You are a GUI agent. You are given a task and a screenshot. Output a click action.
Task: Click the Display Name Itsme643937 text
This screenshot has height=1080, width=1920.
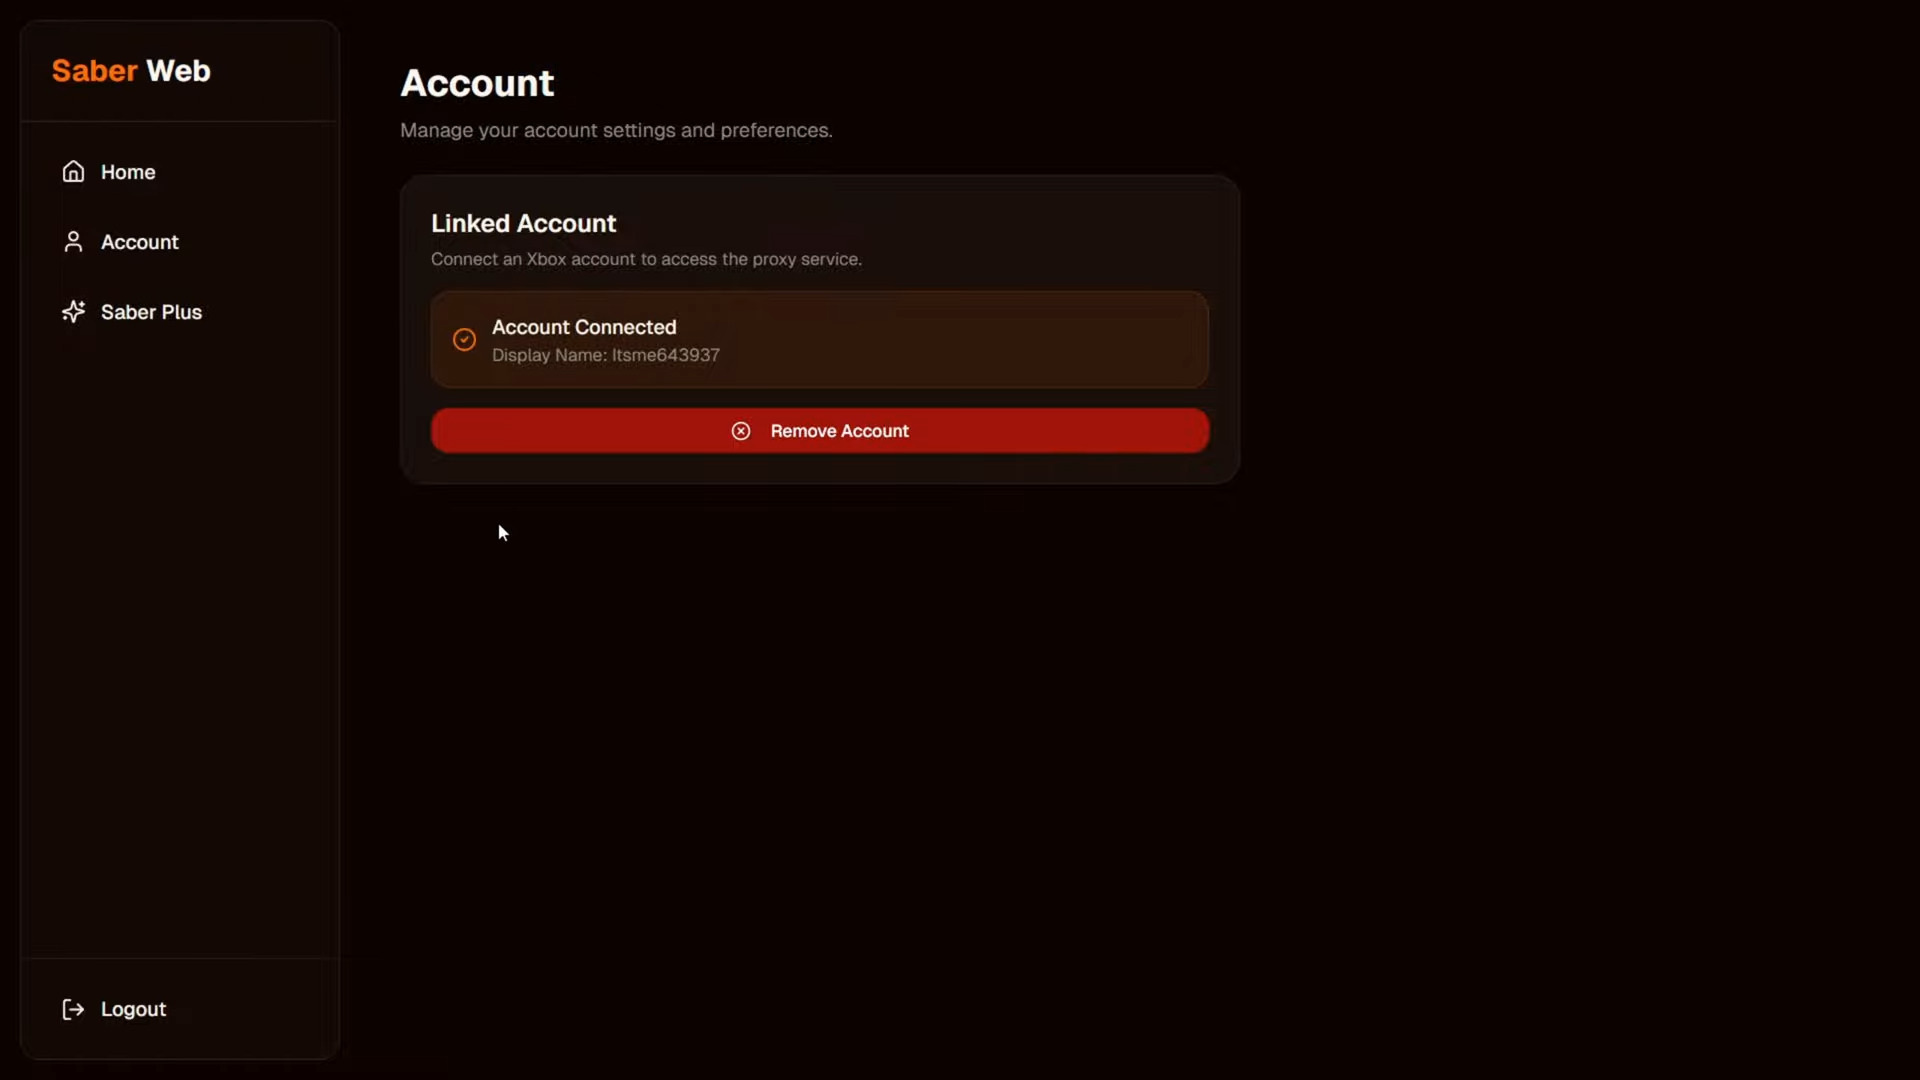[x=606, y=355]
